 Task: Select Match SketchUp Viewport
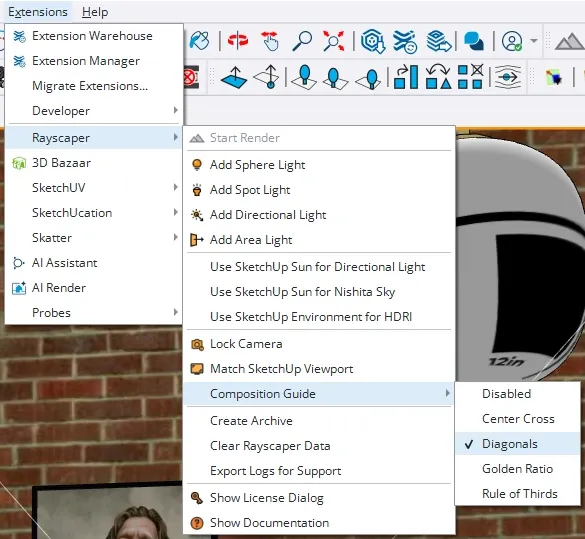(319, 369)
